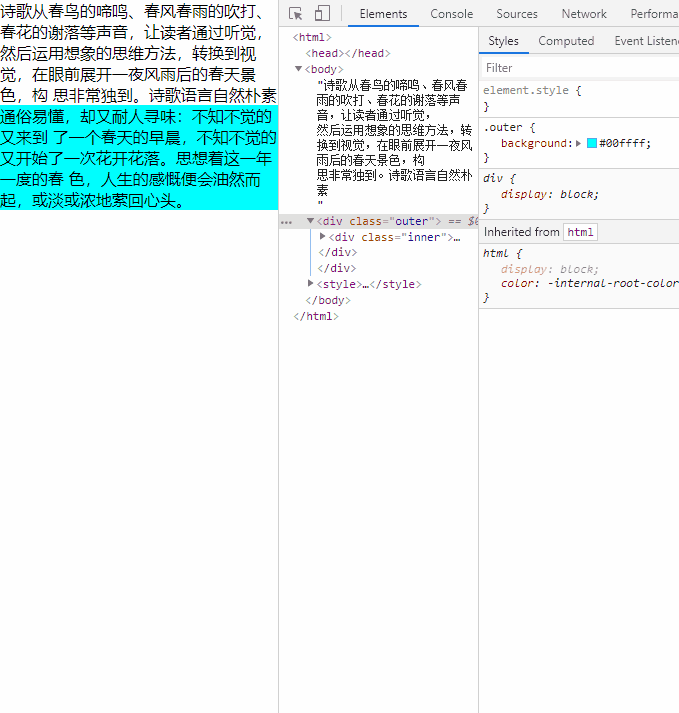
Task: Switch to the Elements tab
Action: [x=383, y=14]
